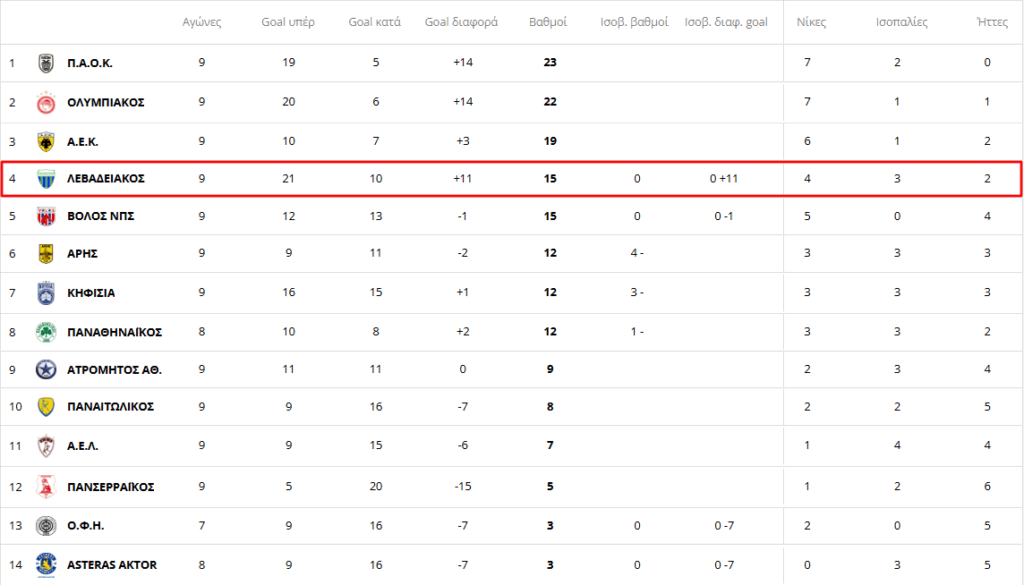
Task: Click the Α.Ε.Κ. yellow eagle crest
Action: (x=45, y=141)
